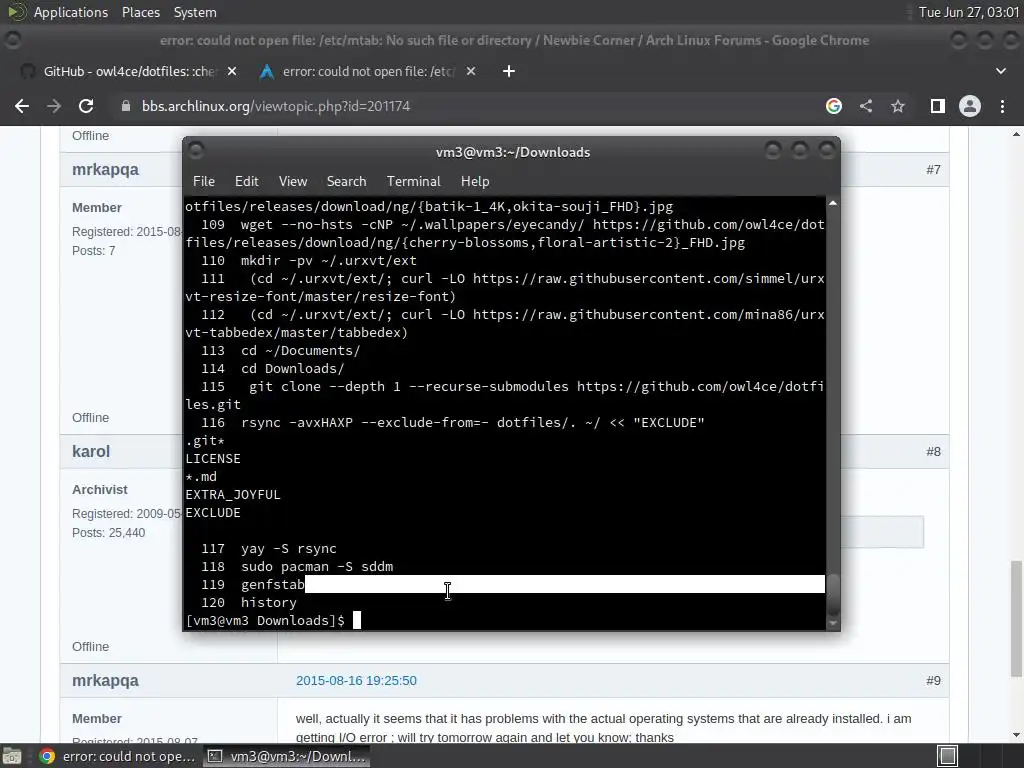Click the address bar URL
The width and height of the screenshot is (1024, 768).
(x=276, y=106)
